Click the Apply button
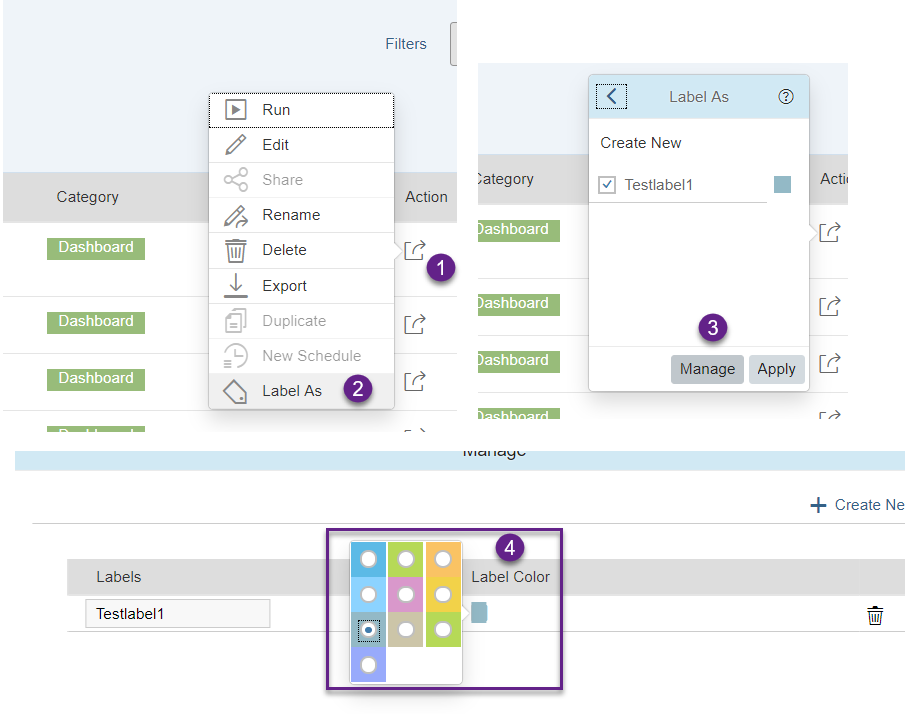The width and height of the screenshot is (905, 714). coord(776,369)
